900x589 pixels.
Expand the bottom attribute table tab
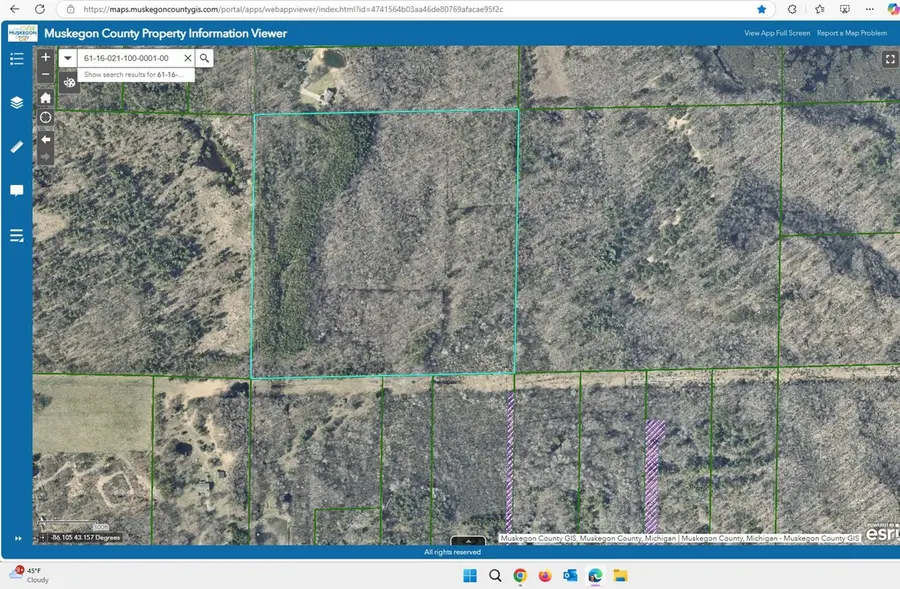[x=469, y=541]
